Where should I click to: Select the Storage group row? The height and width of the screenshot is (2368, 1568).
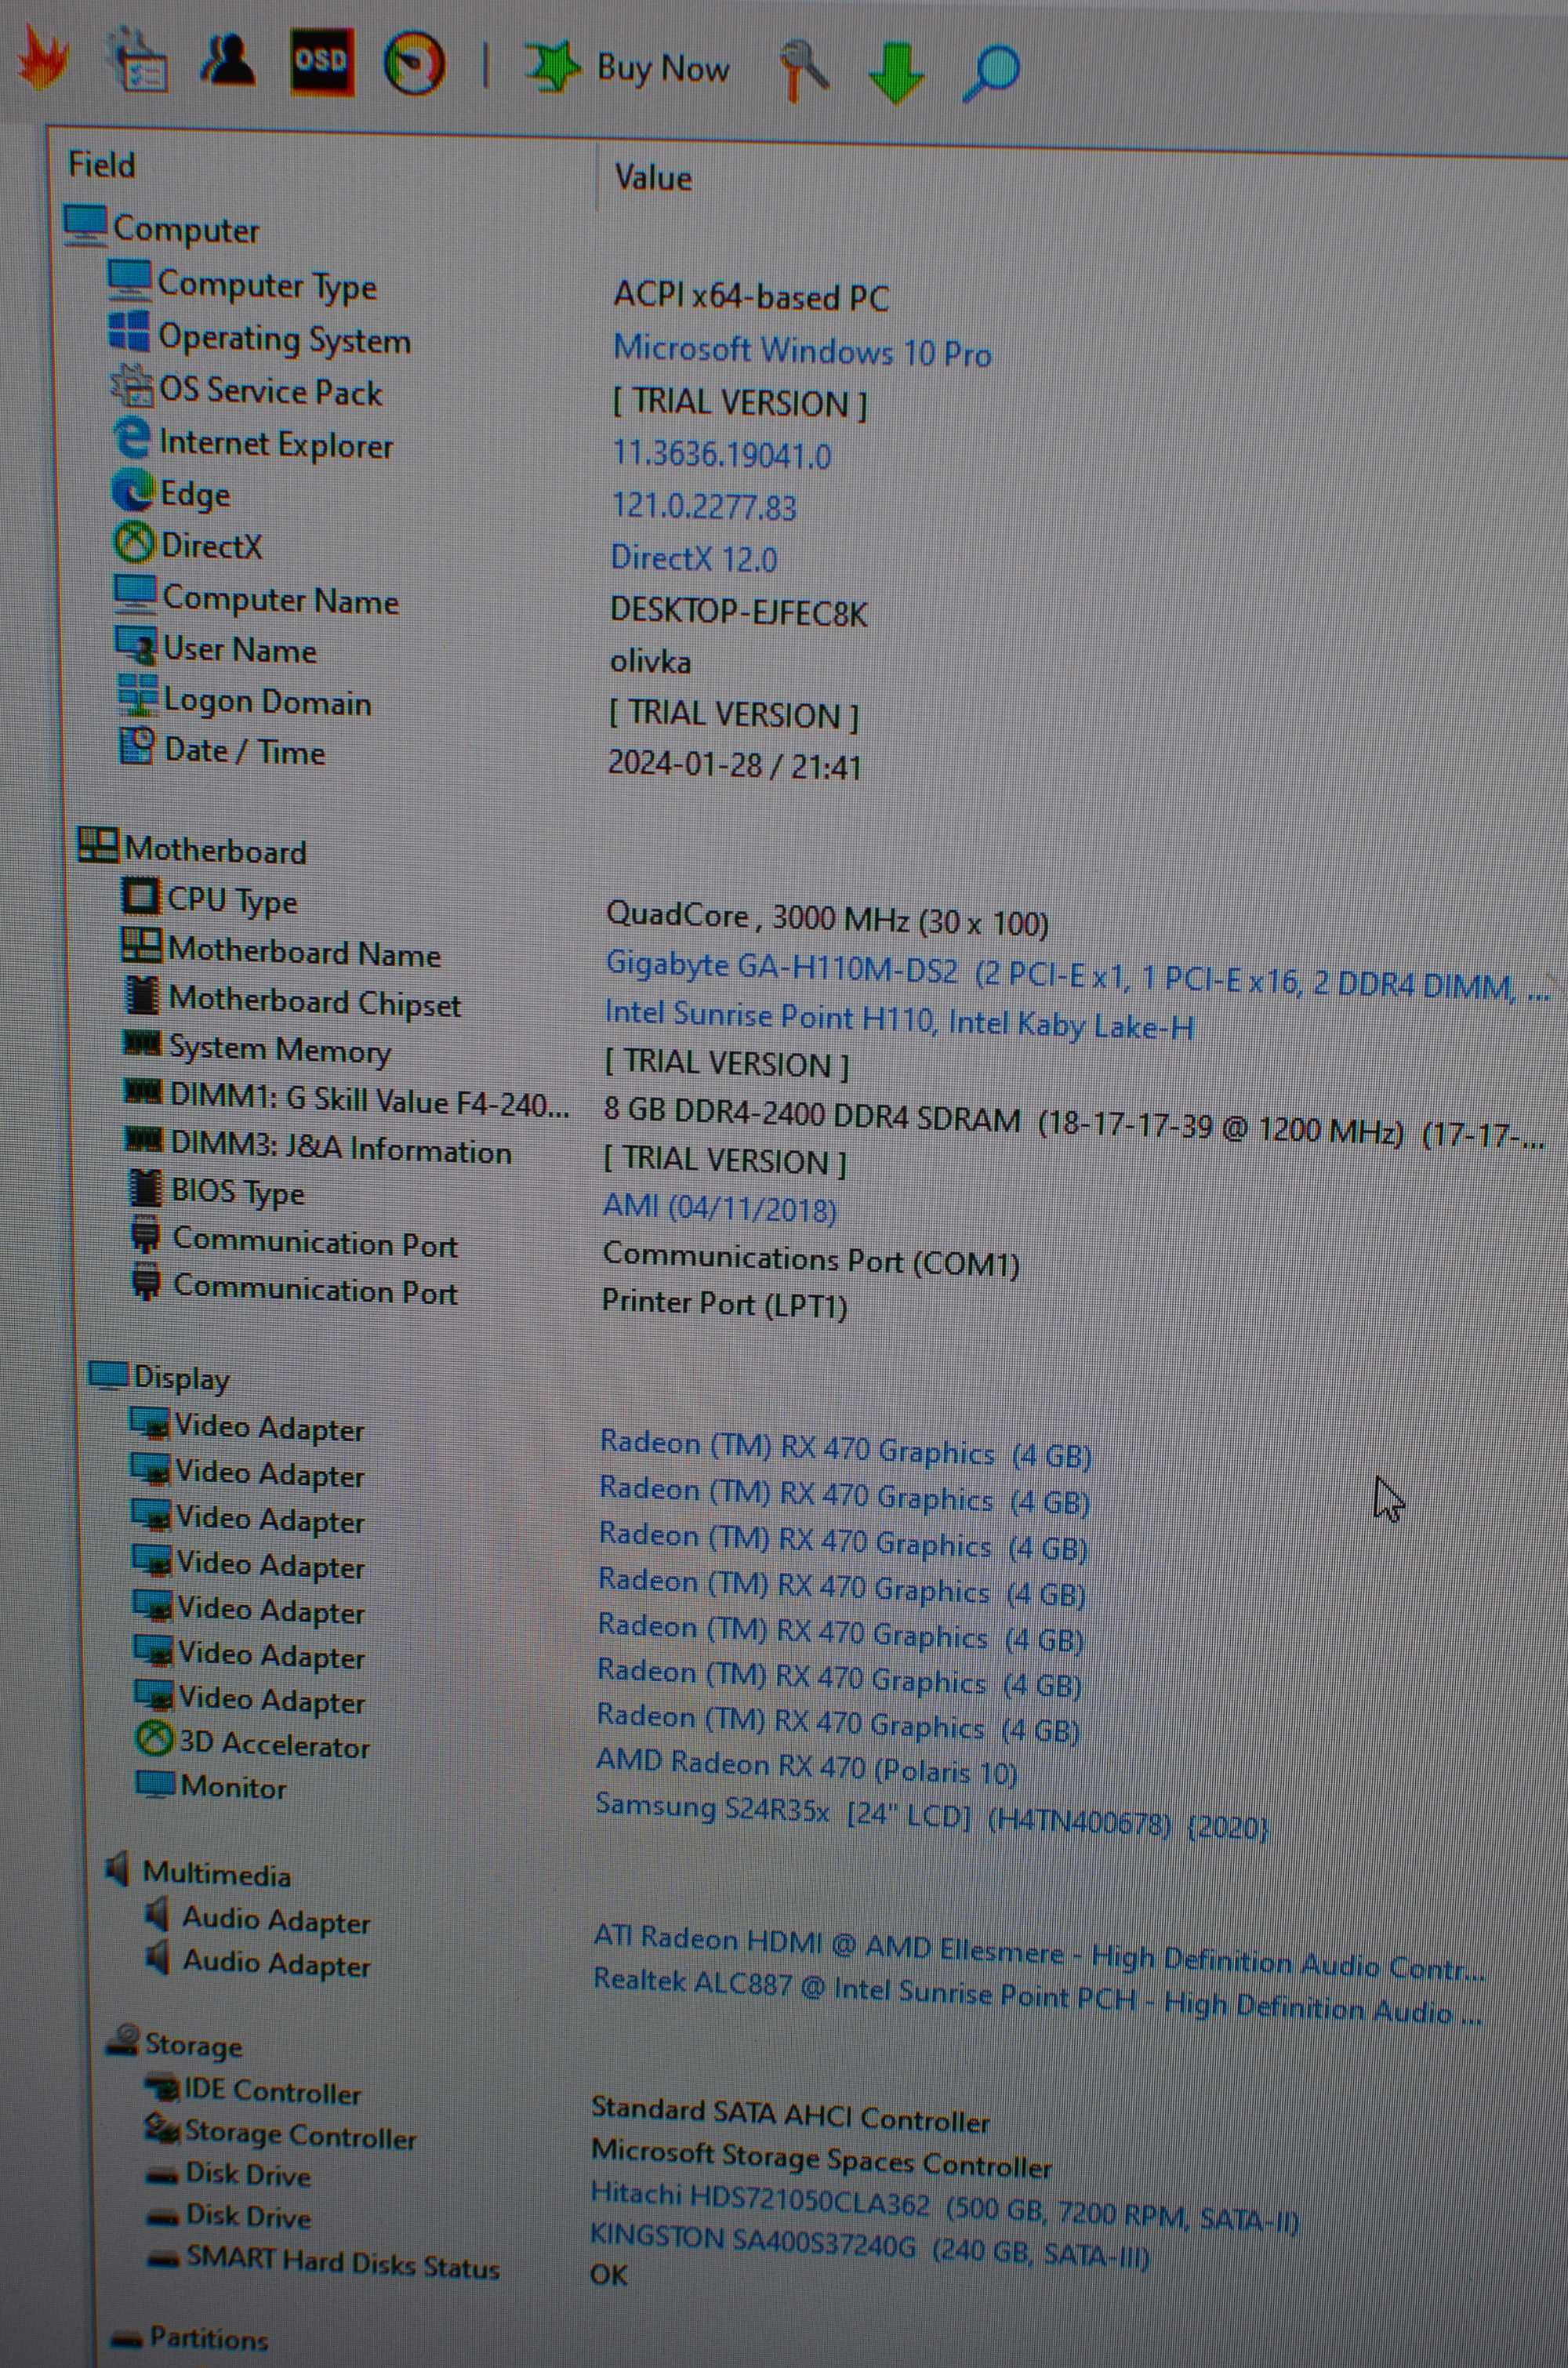(x=176, y=2043)
